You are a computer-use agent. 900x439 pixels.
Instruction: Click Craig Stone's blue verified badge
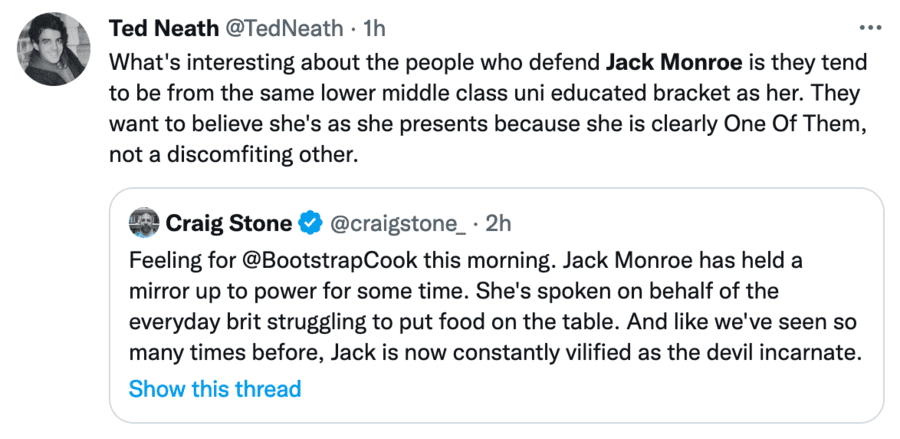click(311, 223)
